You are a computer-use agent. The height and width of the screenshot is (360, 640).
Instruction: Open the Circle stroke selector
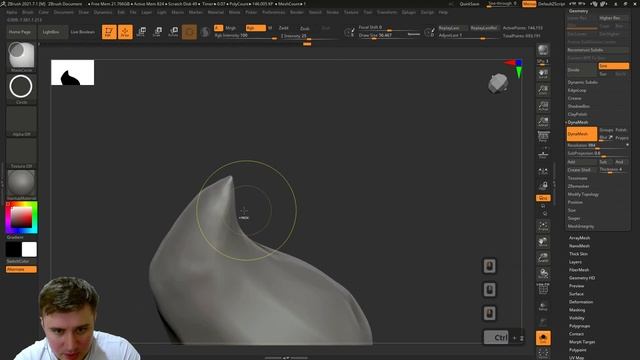21,89
